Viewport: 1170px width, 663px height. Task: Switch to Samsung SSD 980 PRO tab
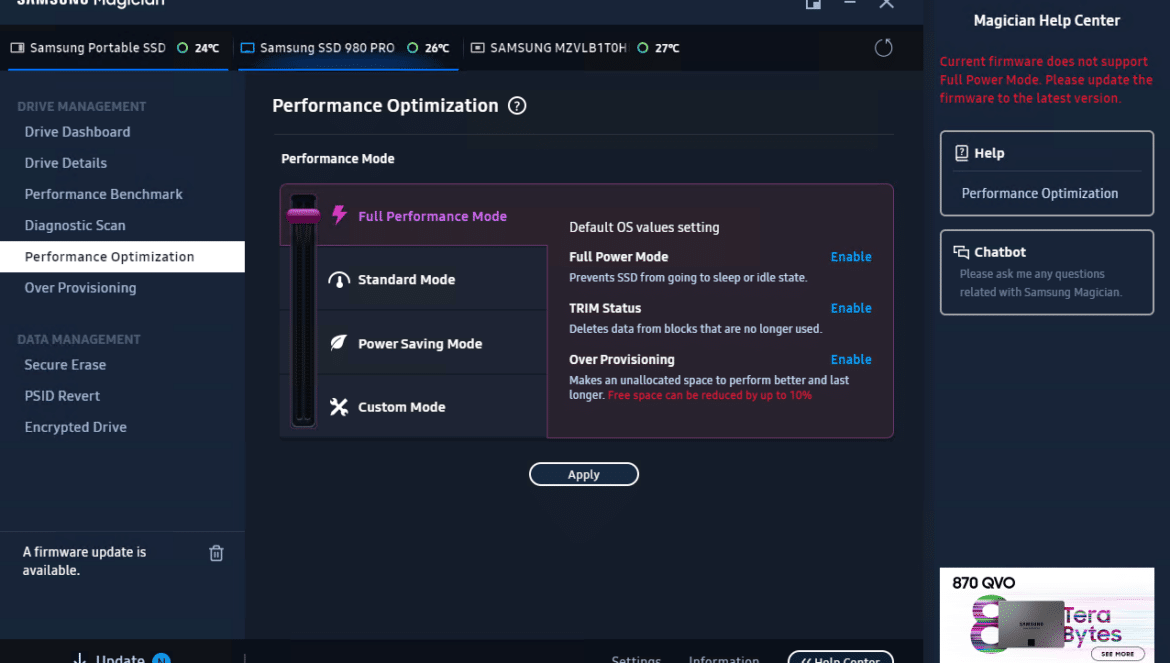click(348, 48)
